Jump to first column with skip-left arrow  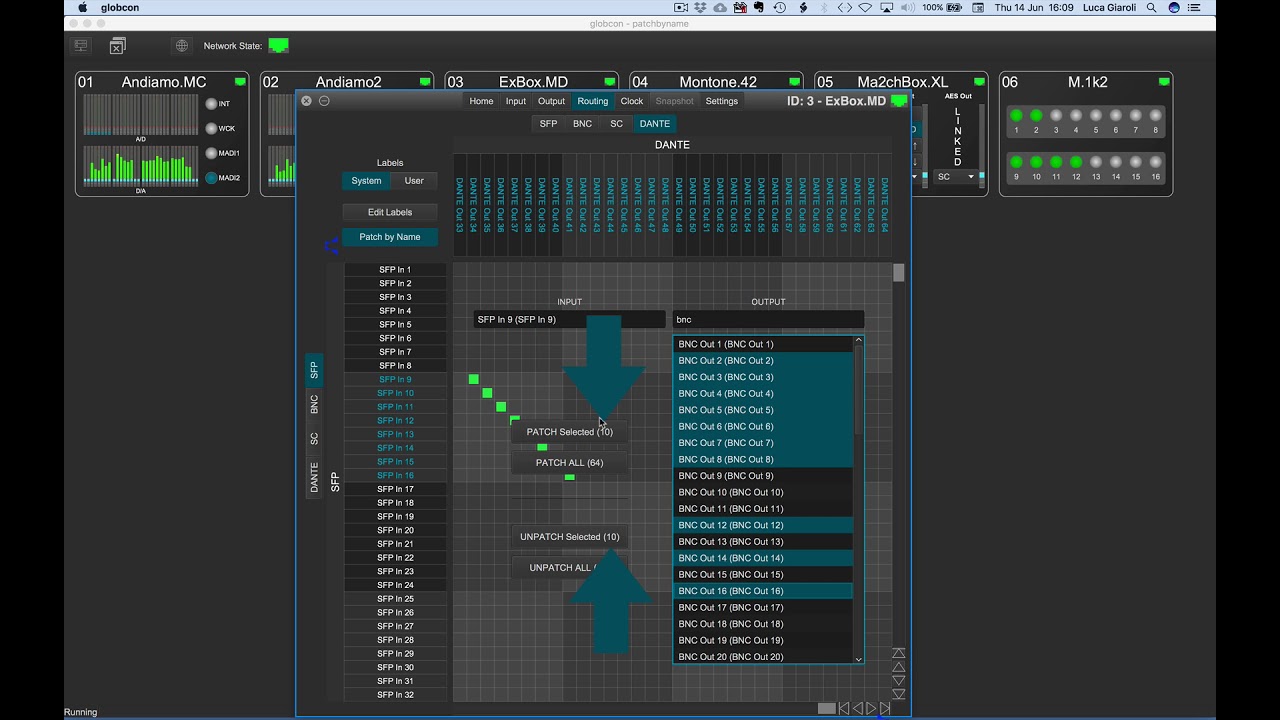pos(843,708)
